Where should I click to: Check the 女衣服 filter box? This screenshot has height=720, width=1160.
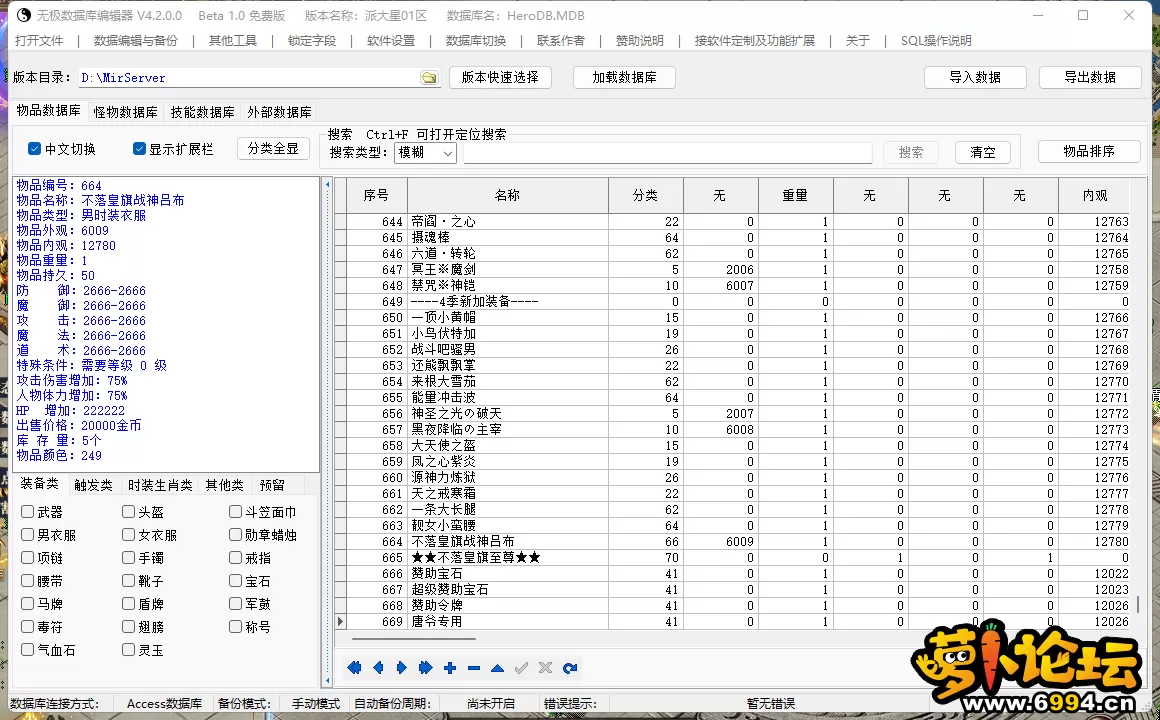click(128, 534)
